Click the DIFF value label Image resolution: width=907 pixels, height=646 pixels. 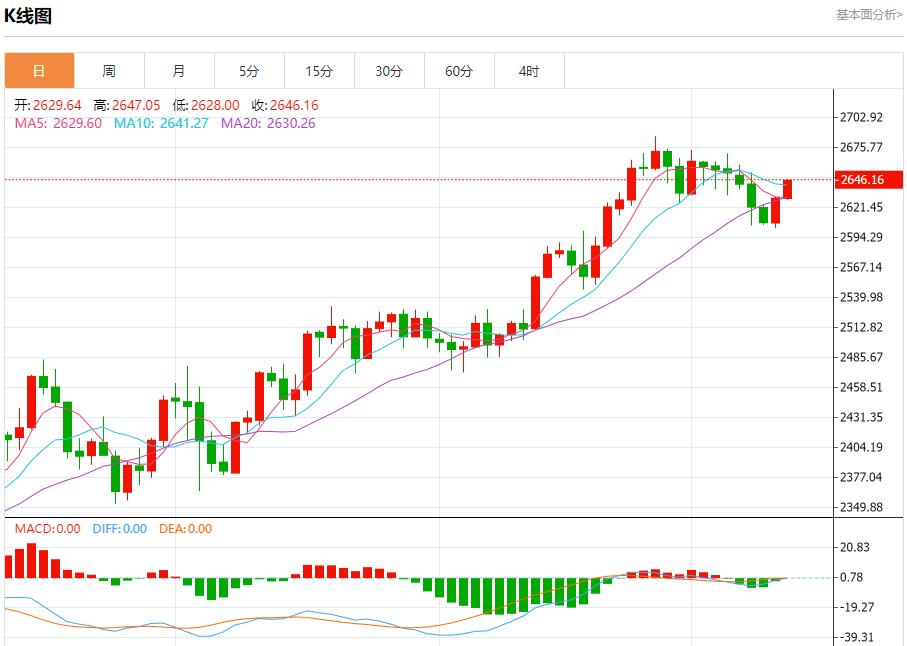119,529
